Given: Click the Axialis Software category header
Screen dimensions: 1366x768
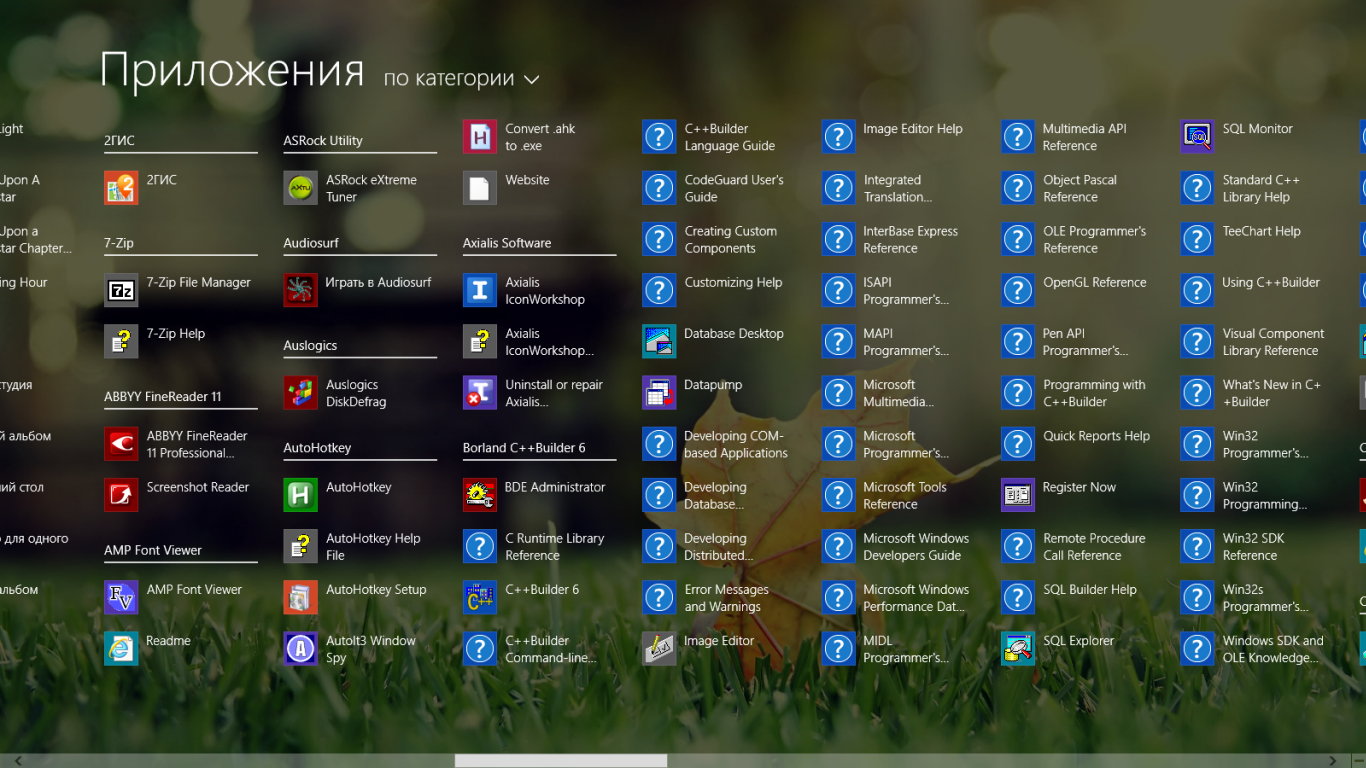Looking at the screenshot, I should pos(507,243).
